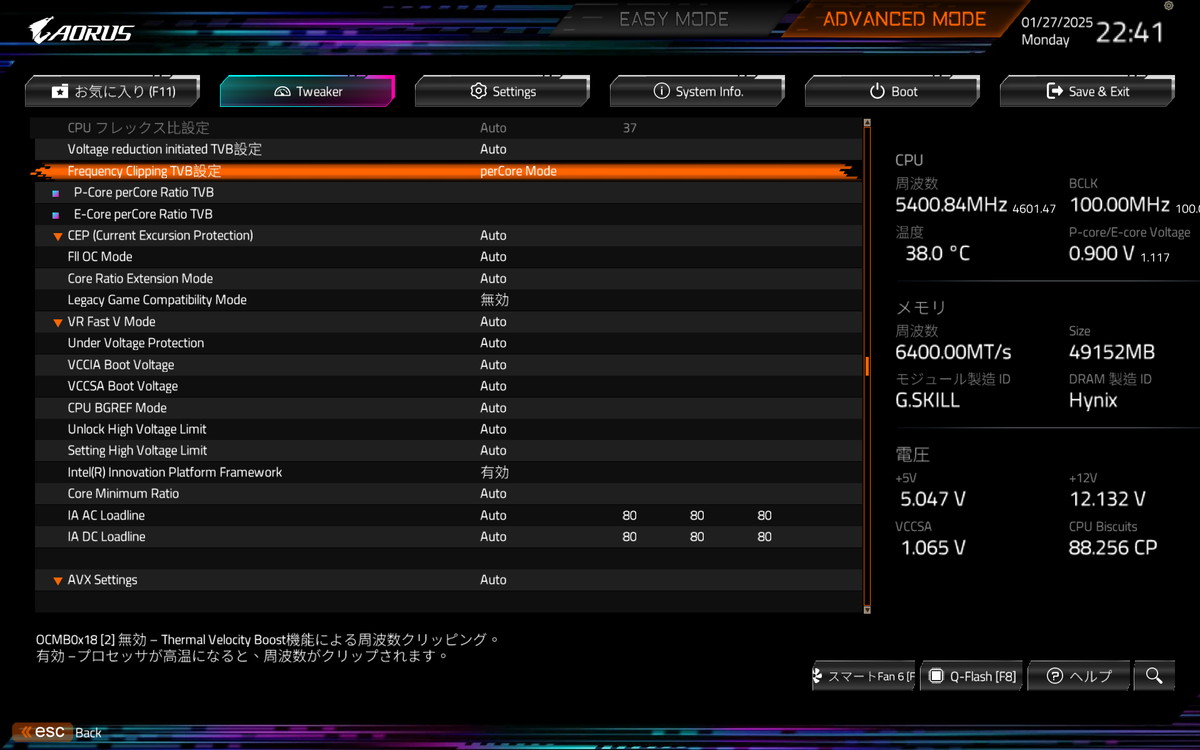Click the gear icon on Settings tab

pos(478,91)
